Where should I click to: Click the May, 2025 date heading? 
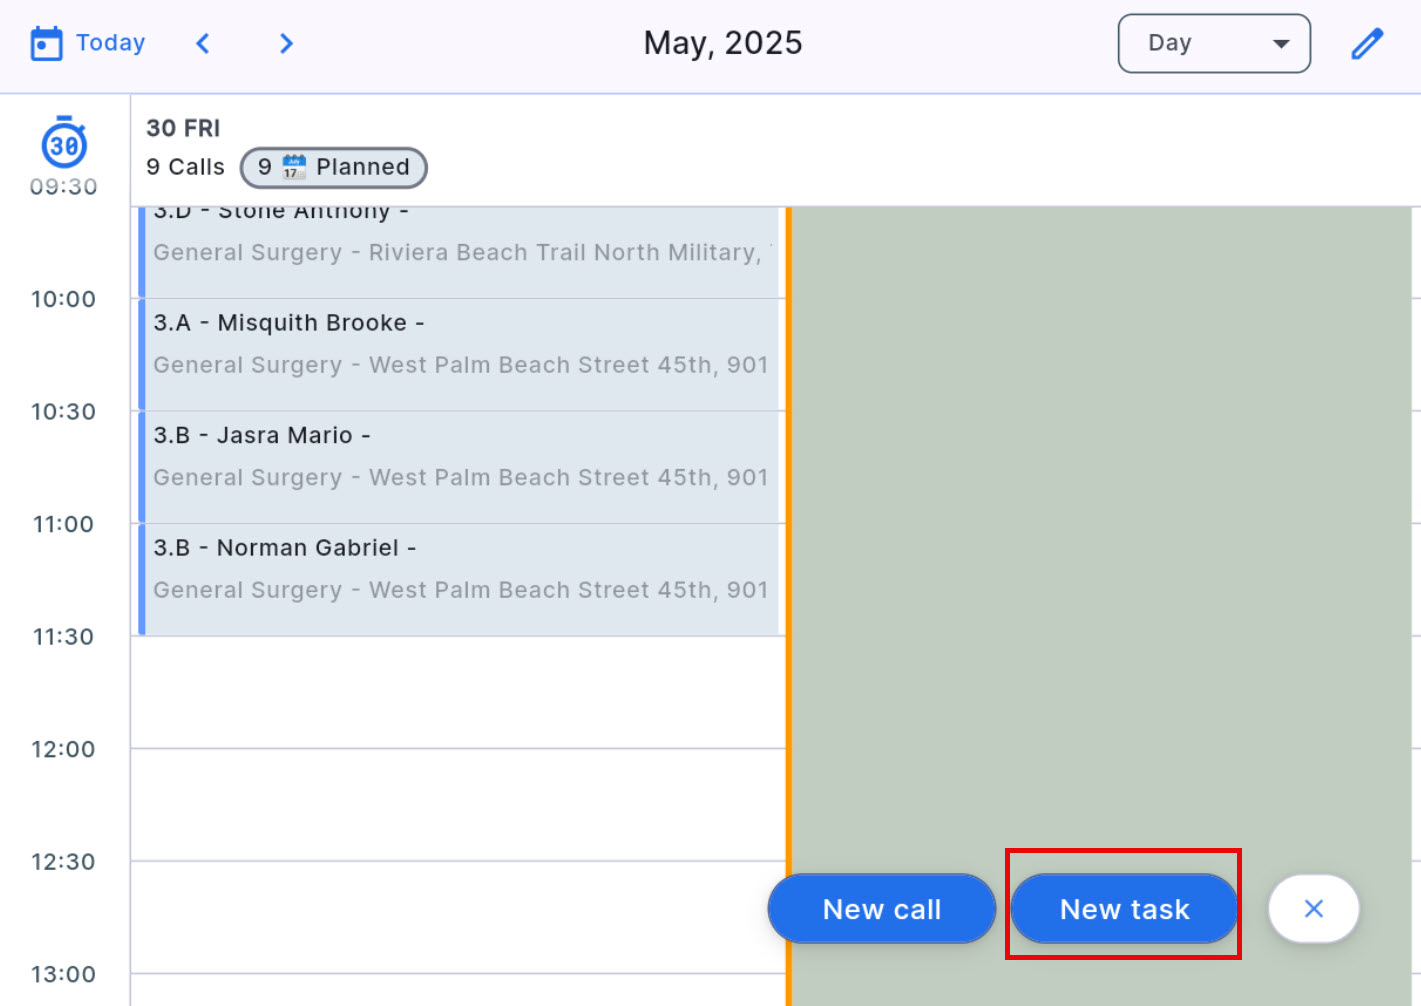(x=722, y=43)
